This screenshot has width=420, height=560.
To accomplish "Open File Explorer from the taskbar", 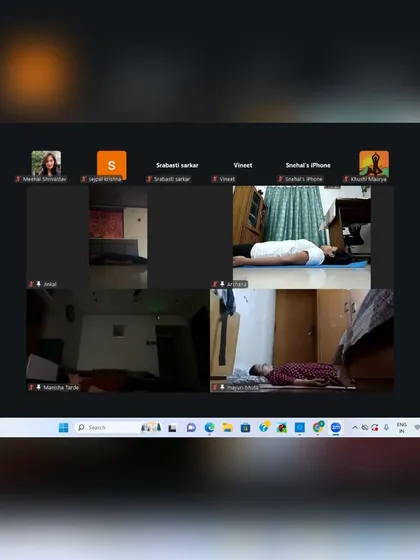I will (x=228, y=428).
